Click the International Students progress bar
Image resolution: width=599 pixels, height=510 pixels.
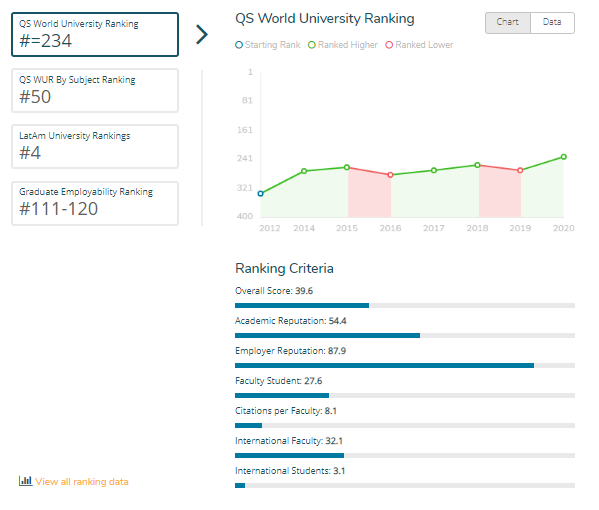point(405,486)
